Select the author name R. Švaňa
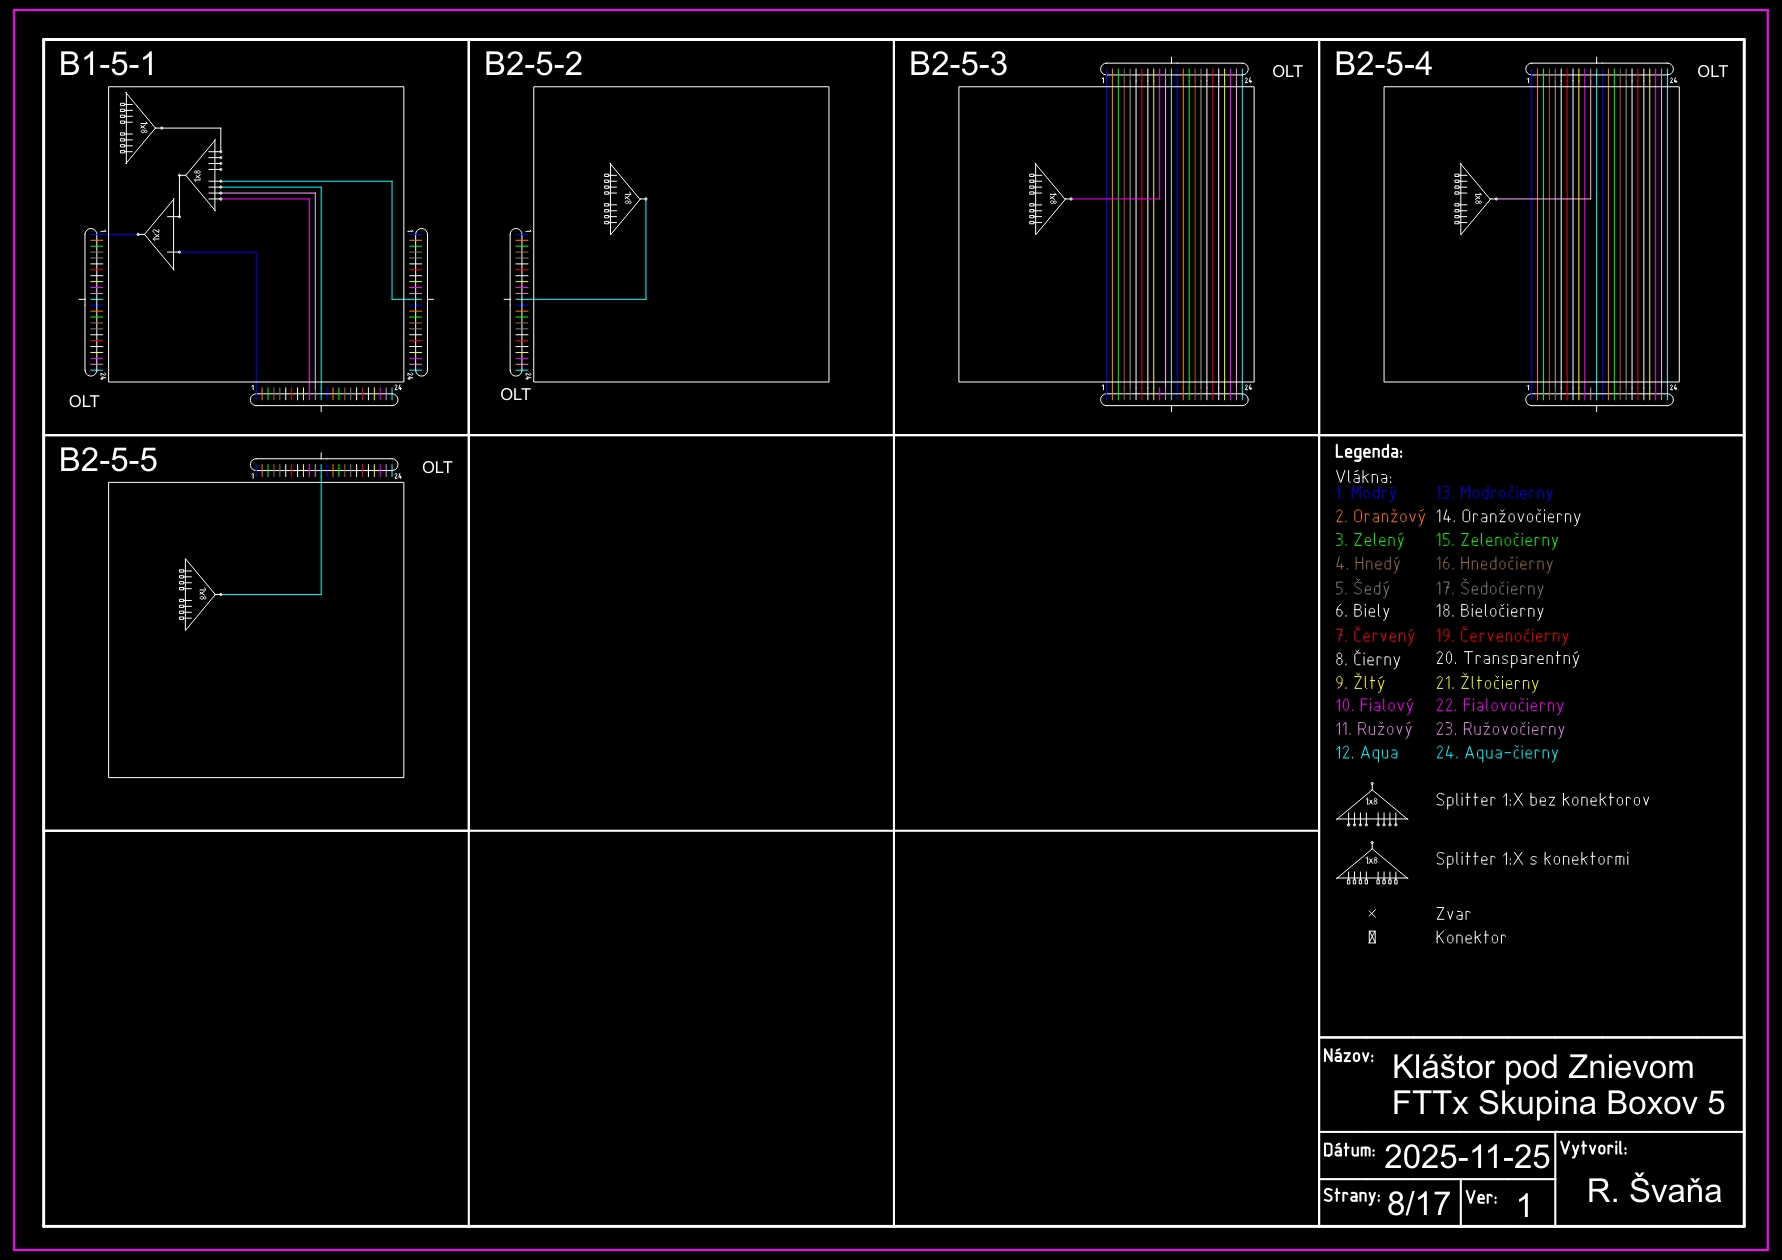The image size is (1782, 1260). 1654,1191
